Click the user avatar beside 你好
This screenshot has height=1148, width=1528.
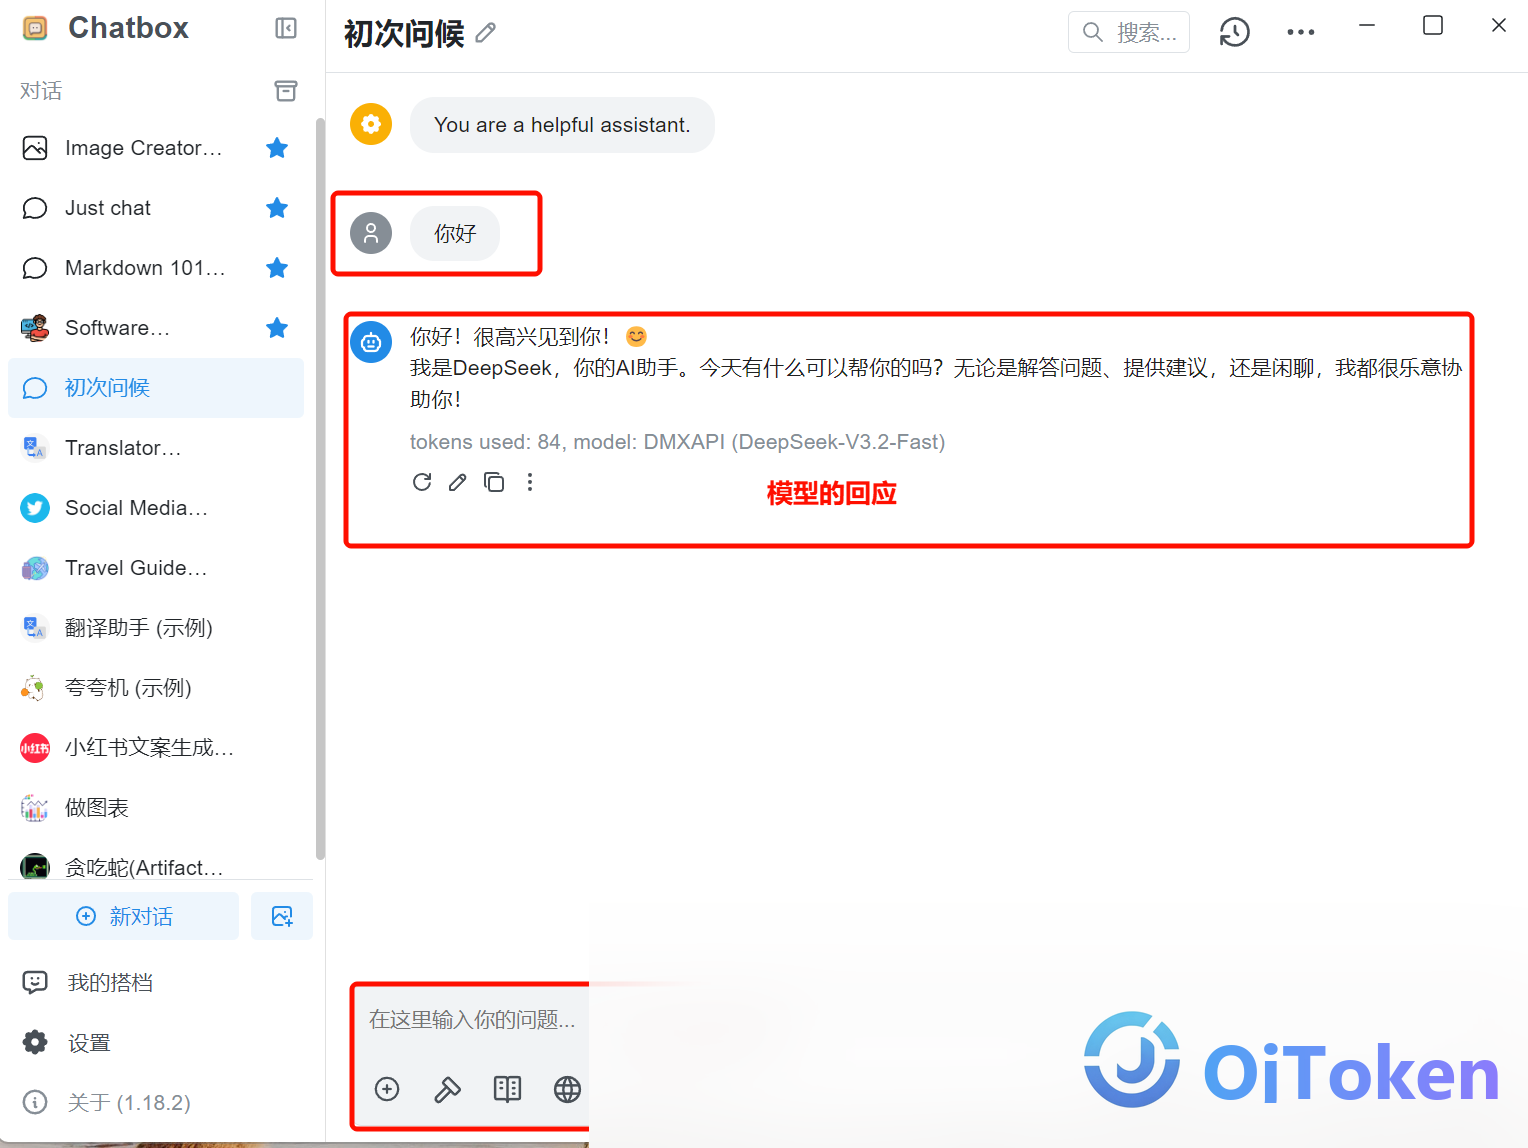[x=371, y=233]
